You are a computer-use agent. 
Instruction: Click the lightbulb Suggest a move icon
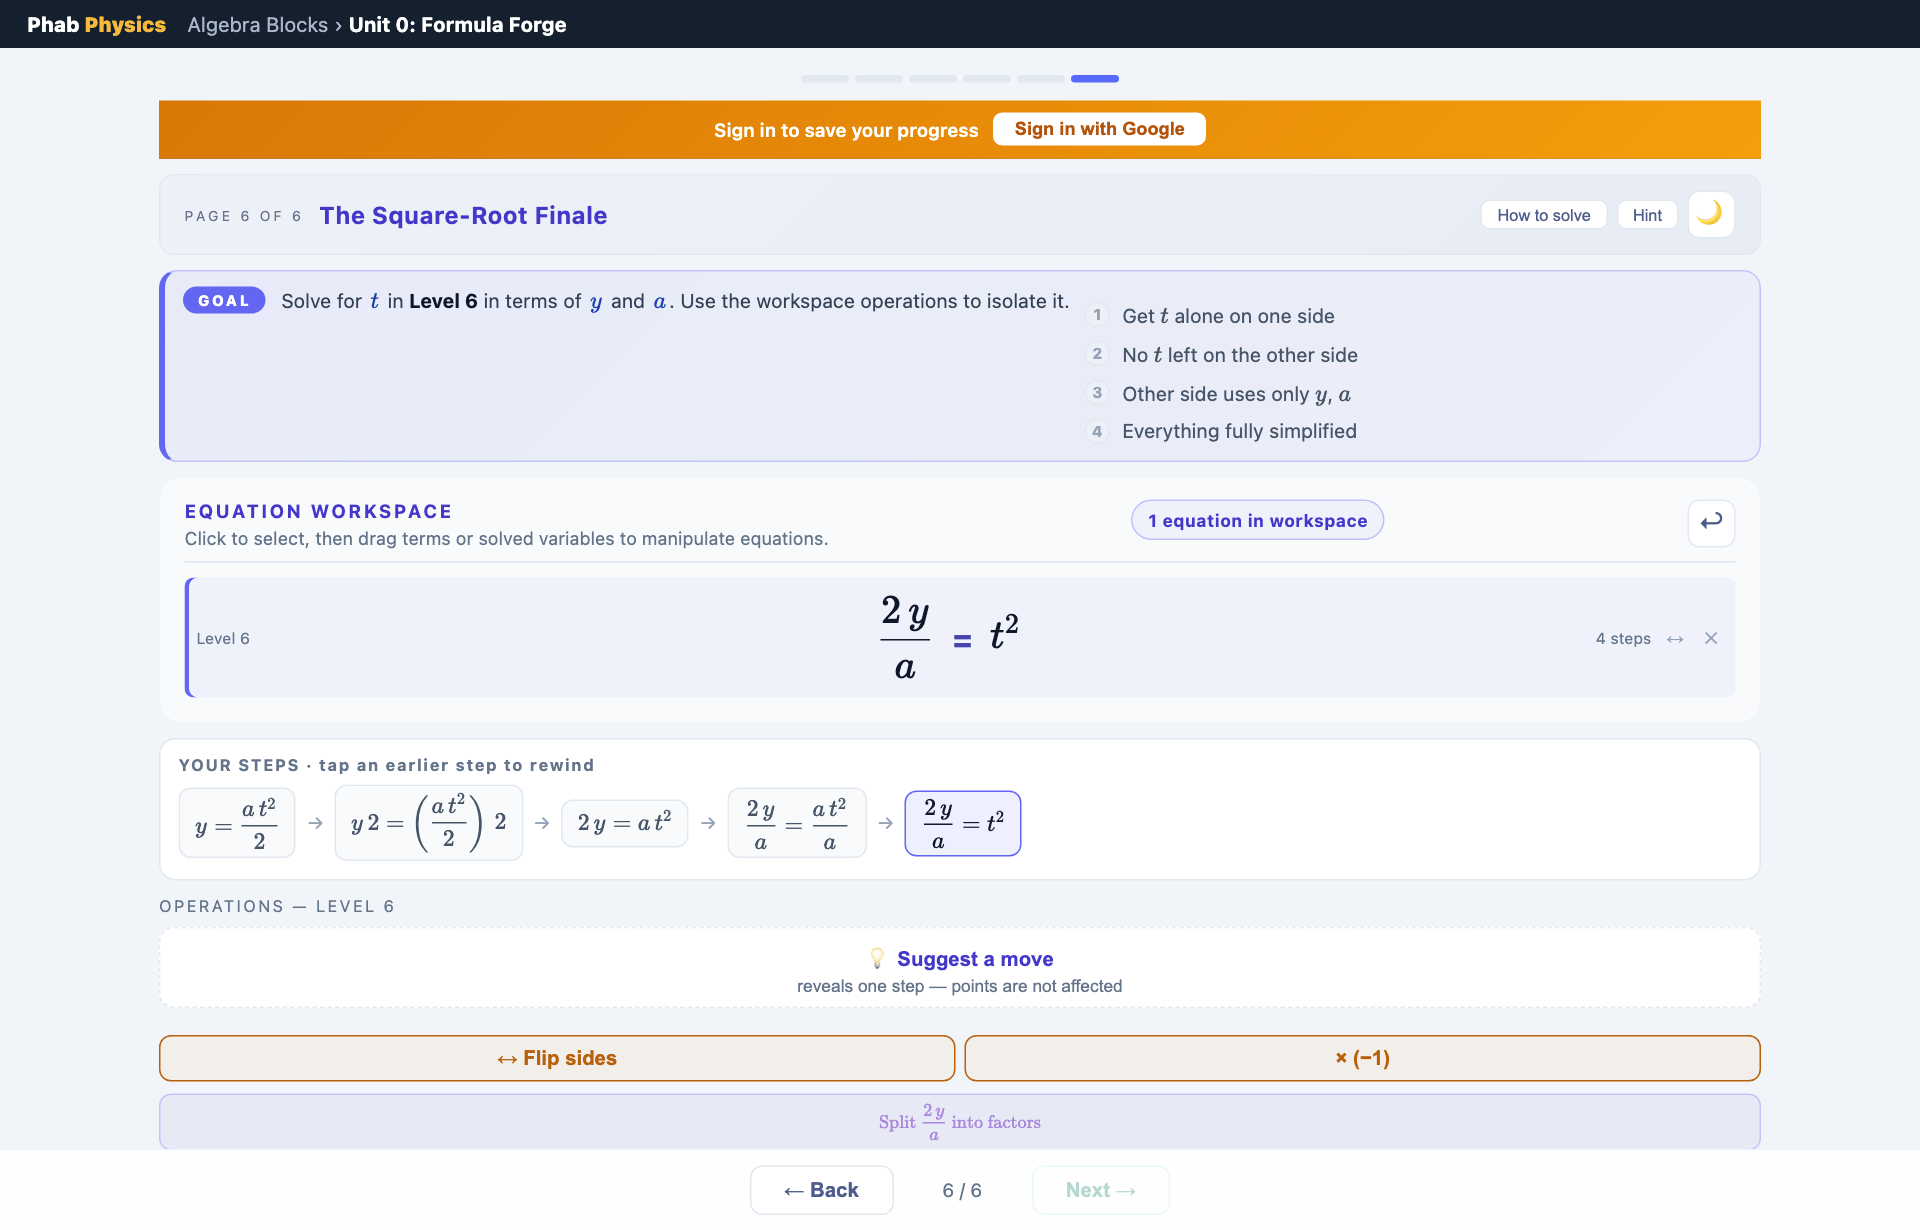[x=877, y=958]
